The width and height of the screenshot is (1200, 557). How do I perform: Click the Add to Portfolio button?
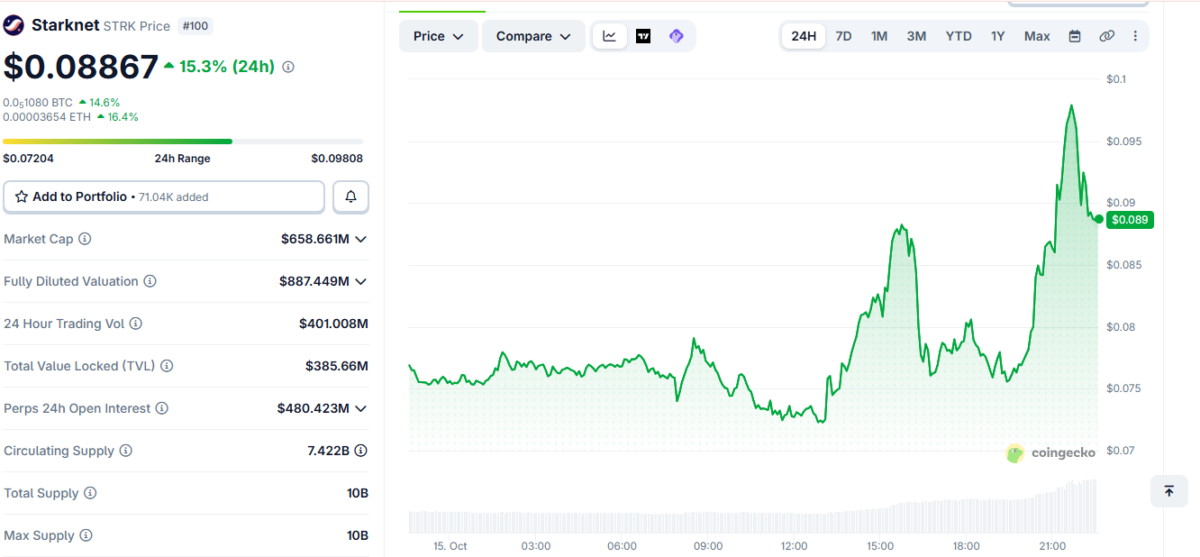[x=164, y=197]
